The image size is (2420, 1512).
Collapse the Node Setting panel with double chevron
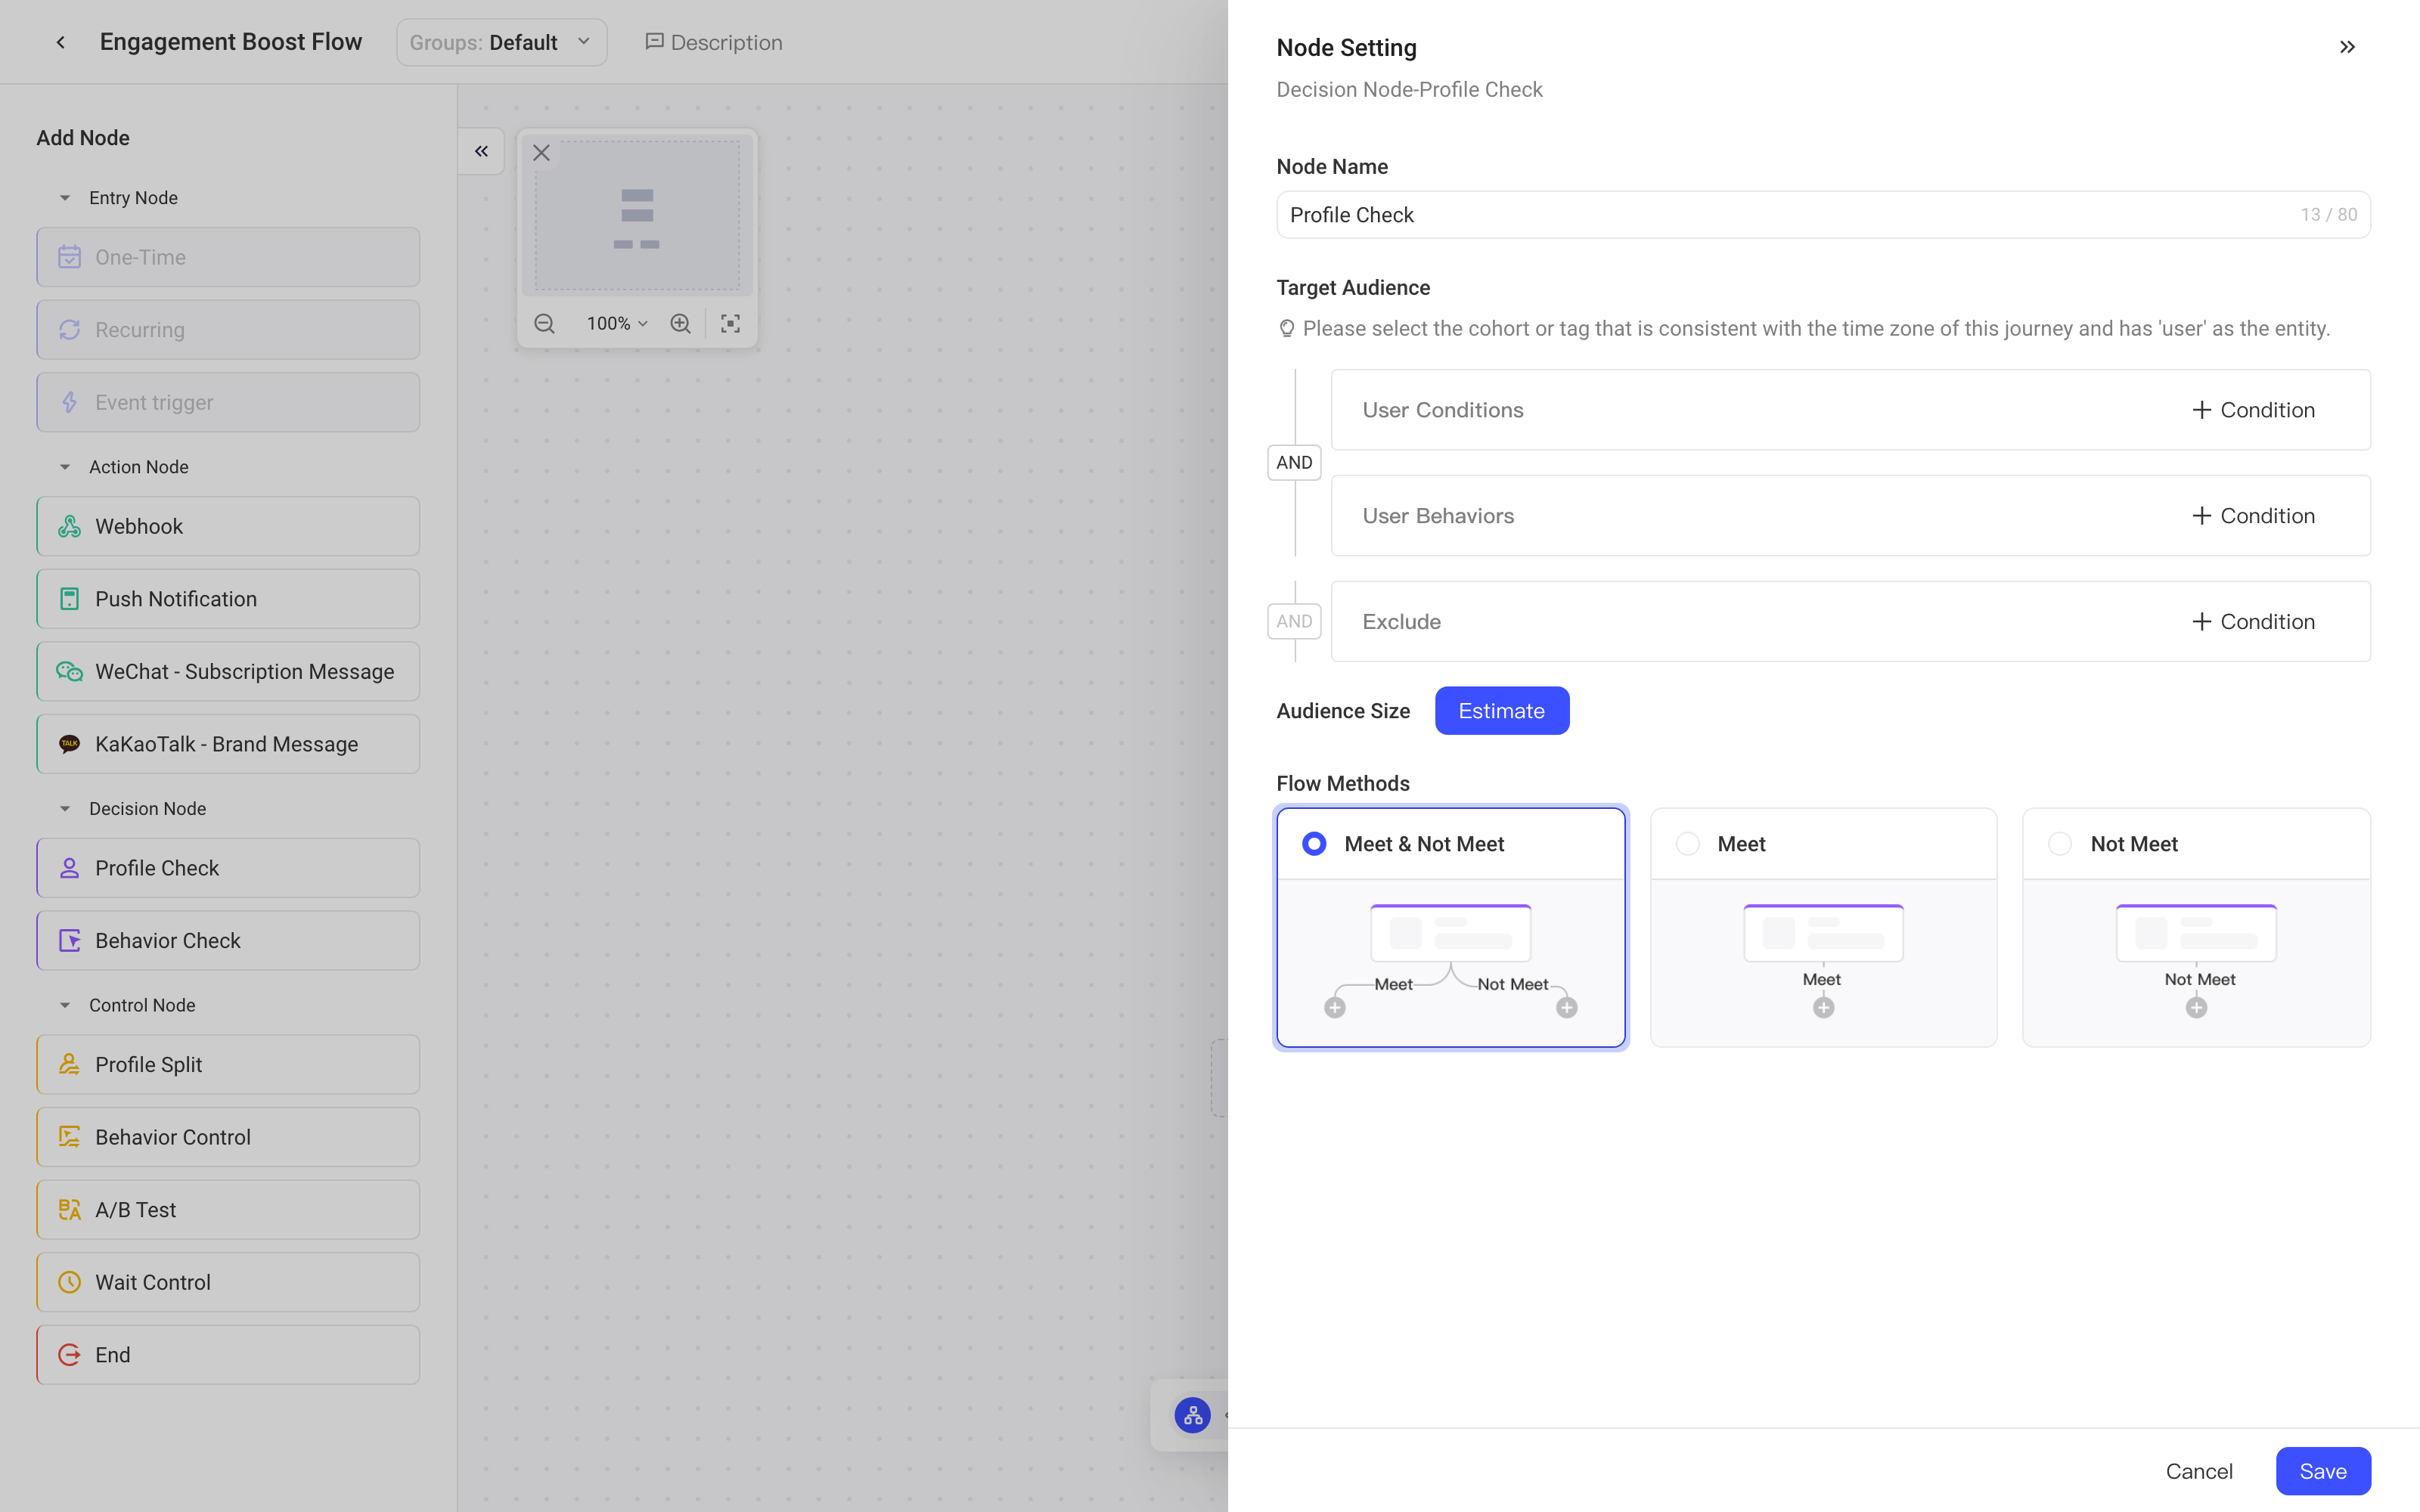2347,47
